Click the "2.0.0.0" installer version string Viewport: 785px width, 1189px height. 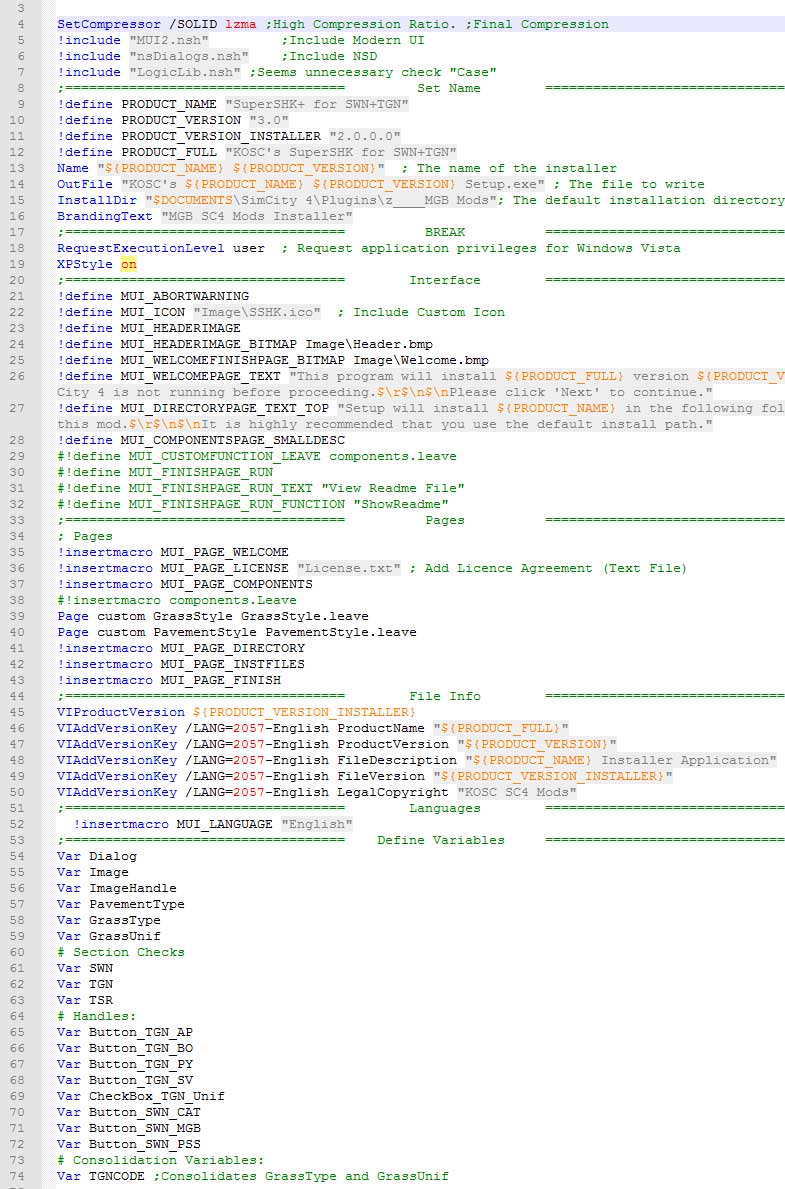tap(364, 136)
